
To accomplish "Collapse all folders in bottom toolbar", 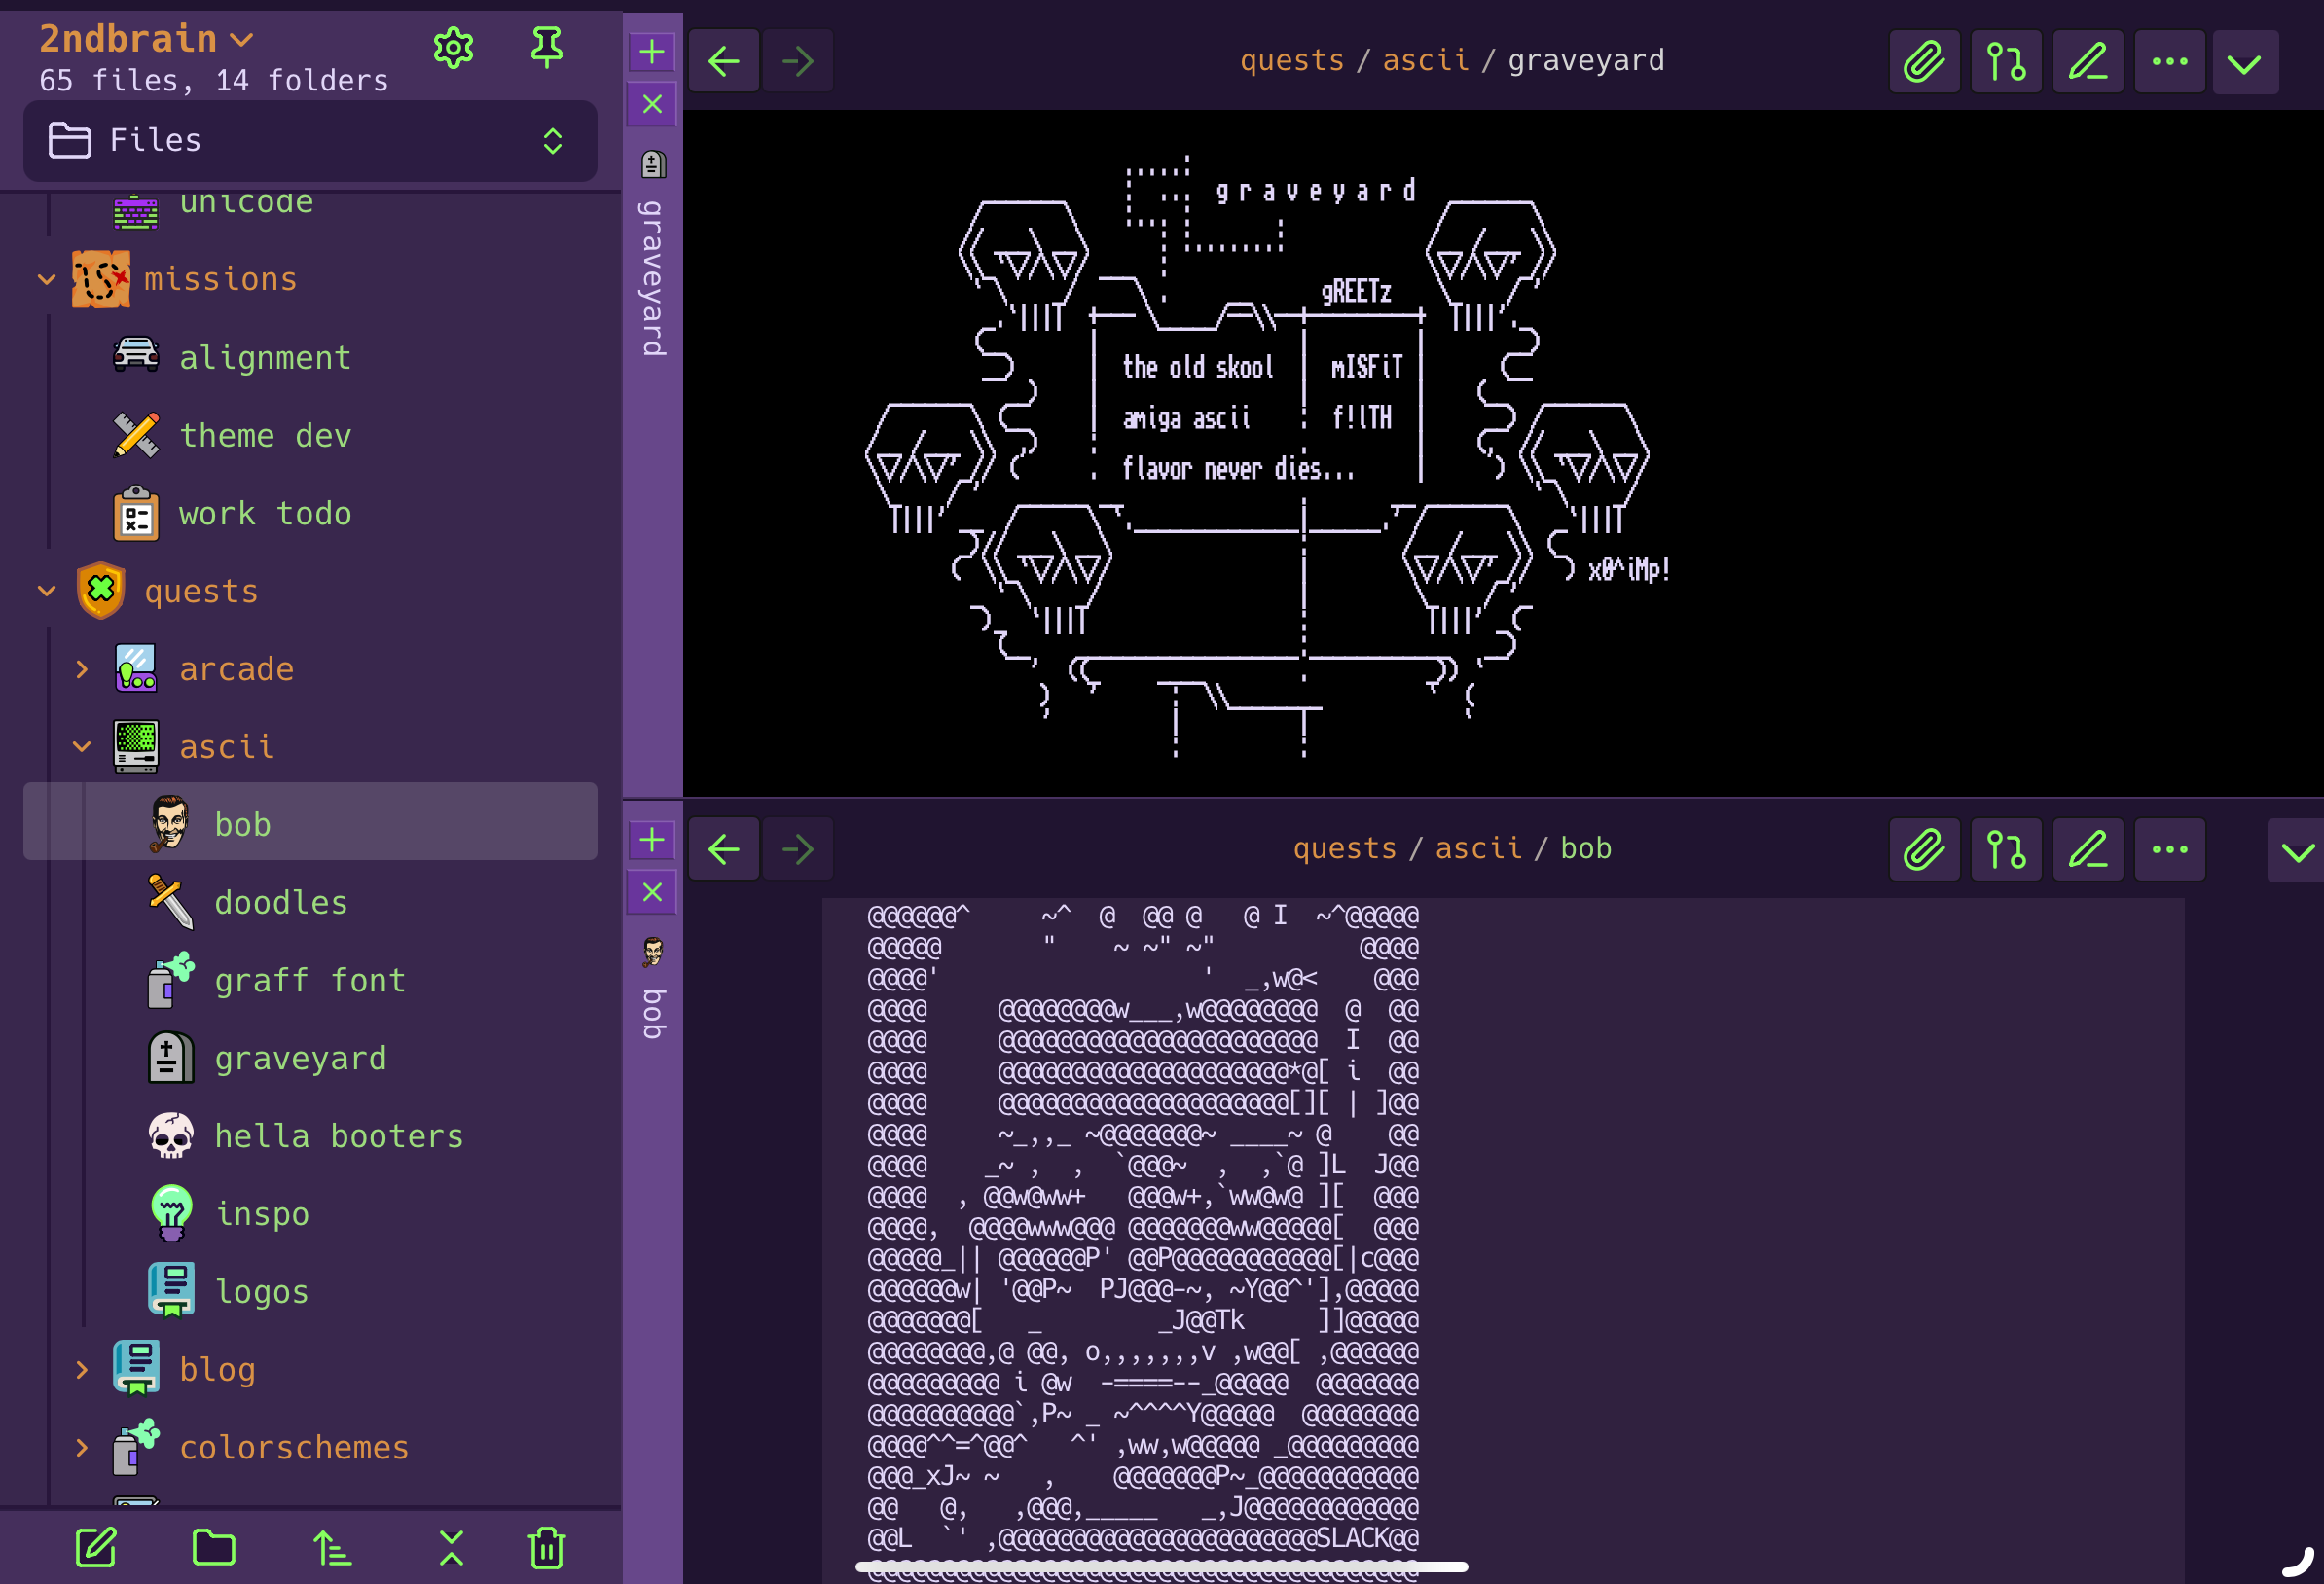I will coord(451,1547).
